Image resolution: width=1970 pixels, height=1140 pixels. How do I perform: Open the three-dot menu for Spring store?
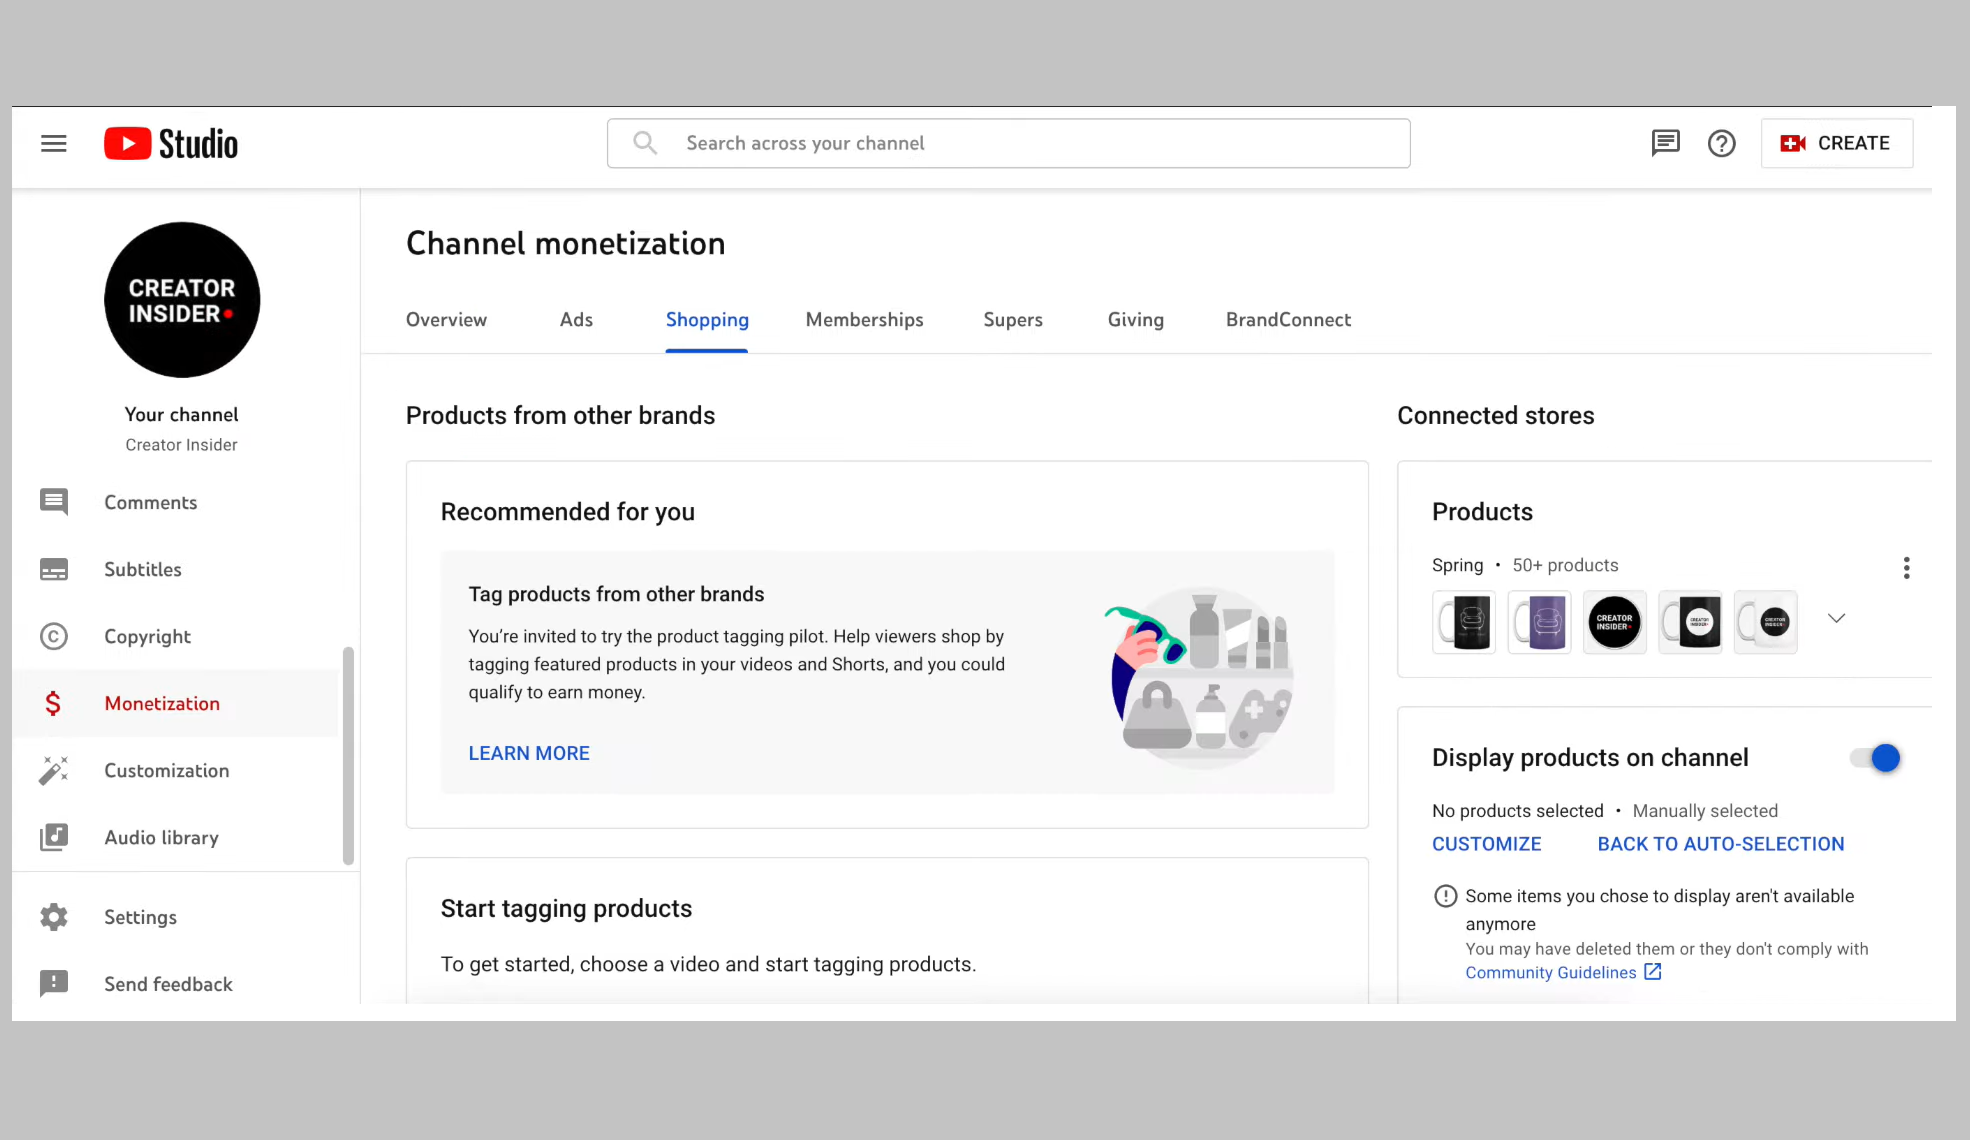coord(1906,568)
